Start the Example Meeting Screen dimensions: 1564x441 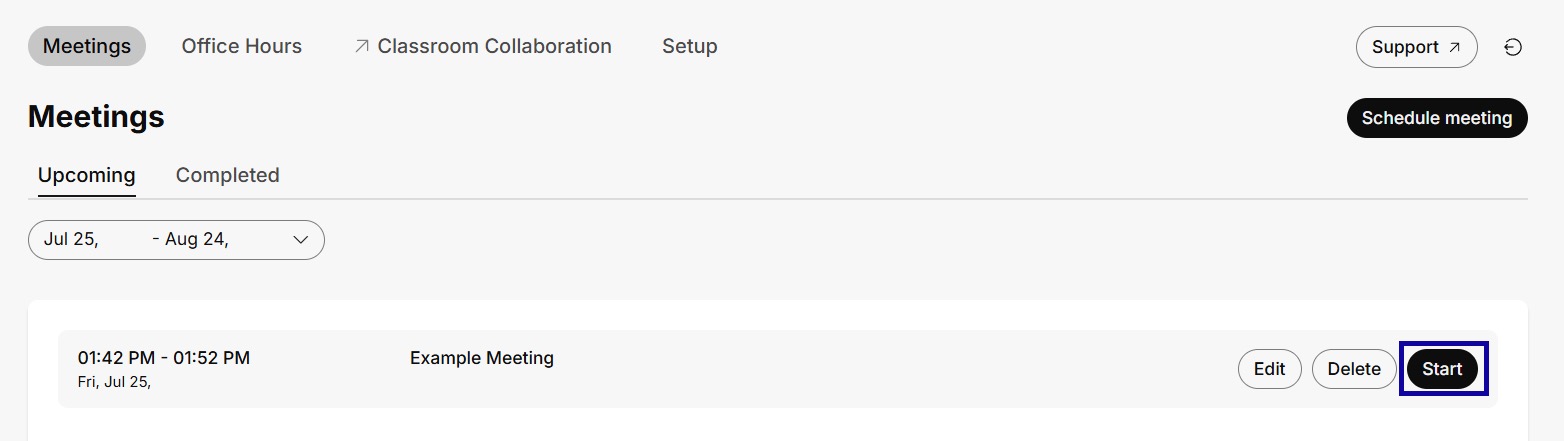point(1442,369)
